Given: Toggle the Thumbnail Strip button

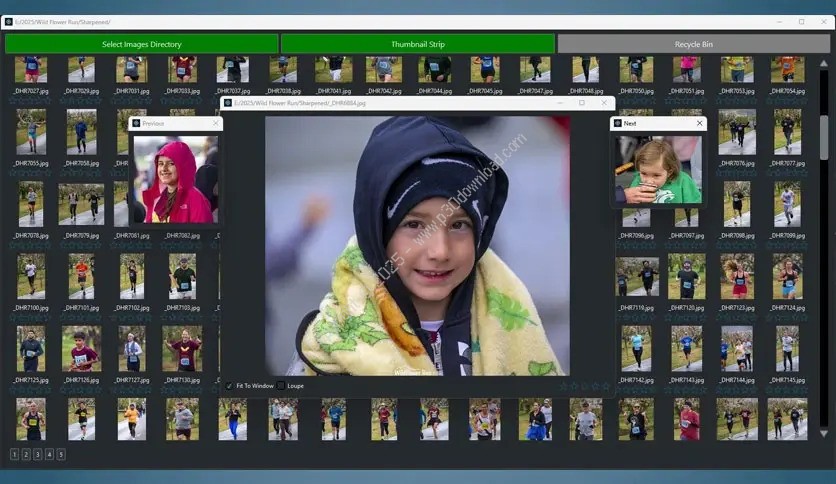Looking at the screenshot, I should coord(417,44).
